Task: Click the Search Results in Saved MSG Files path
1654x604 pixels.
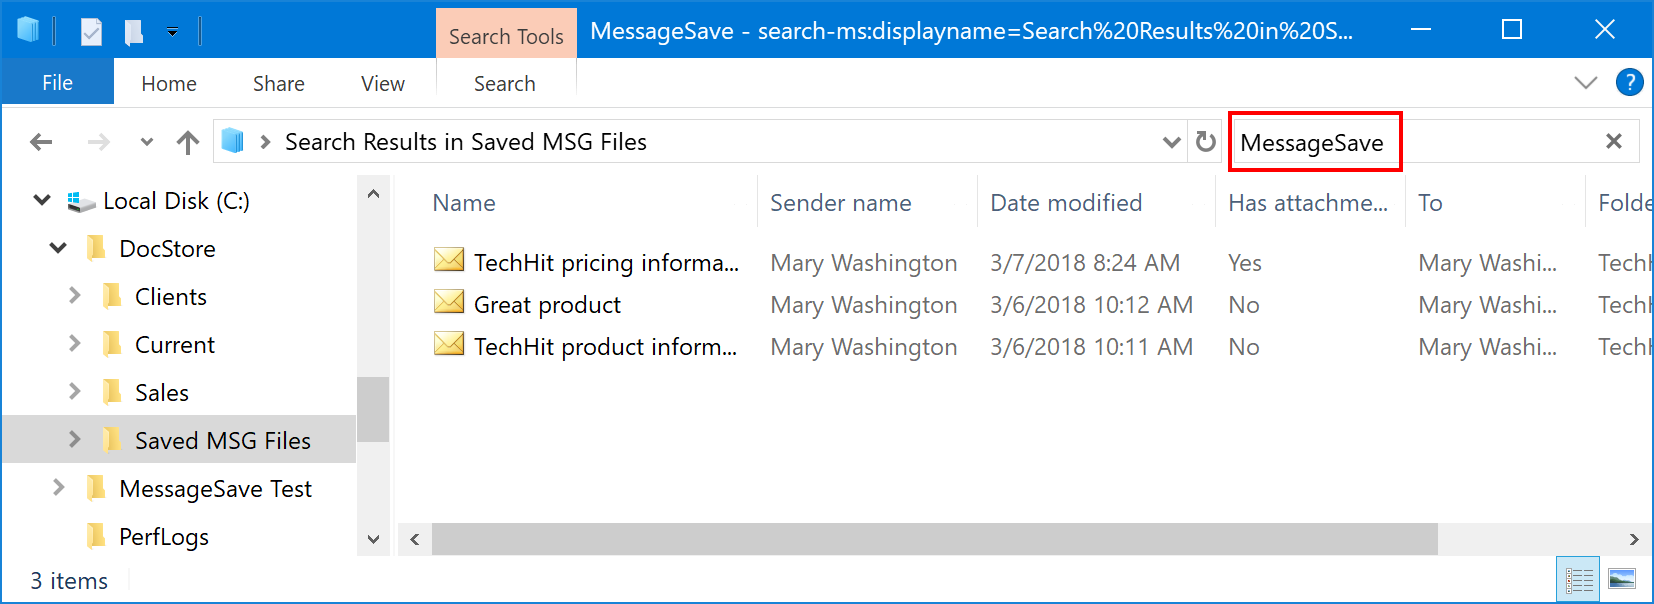Action: pos(466,142)
